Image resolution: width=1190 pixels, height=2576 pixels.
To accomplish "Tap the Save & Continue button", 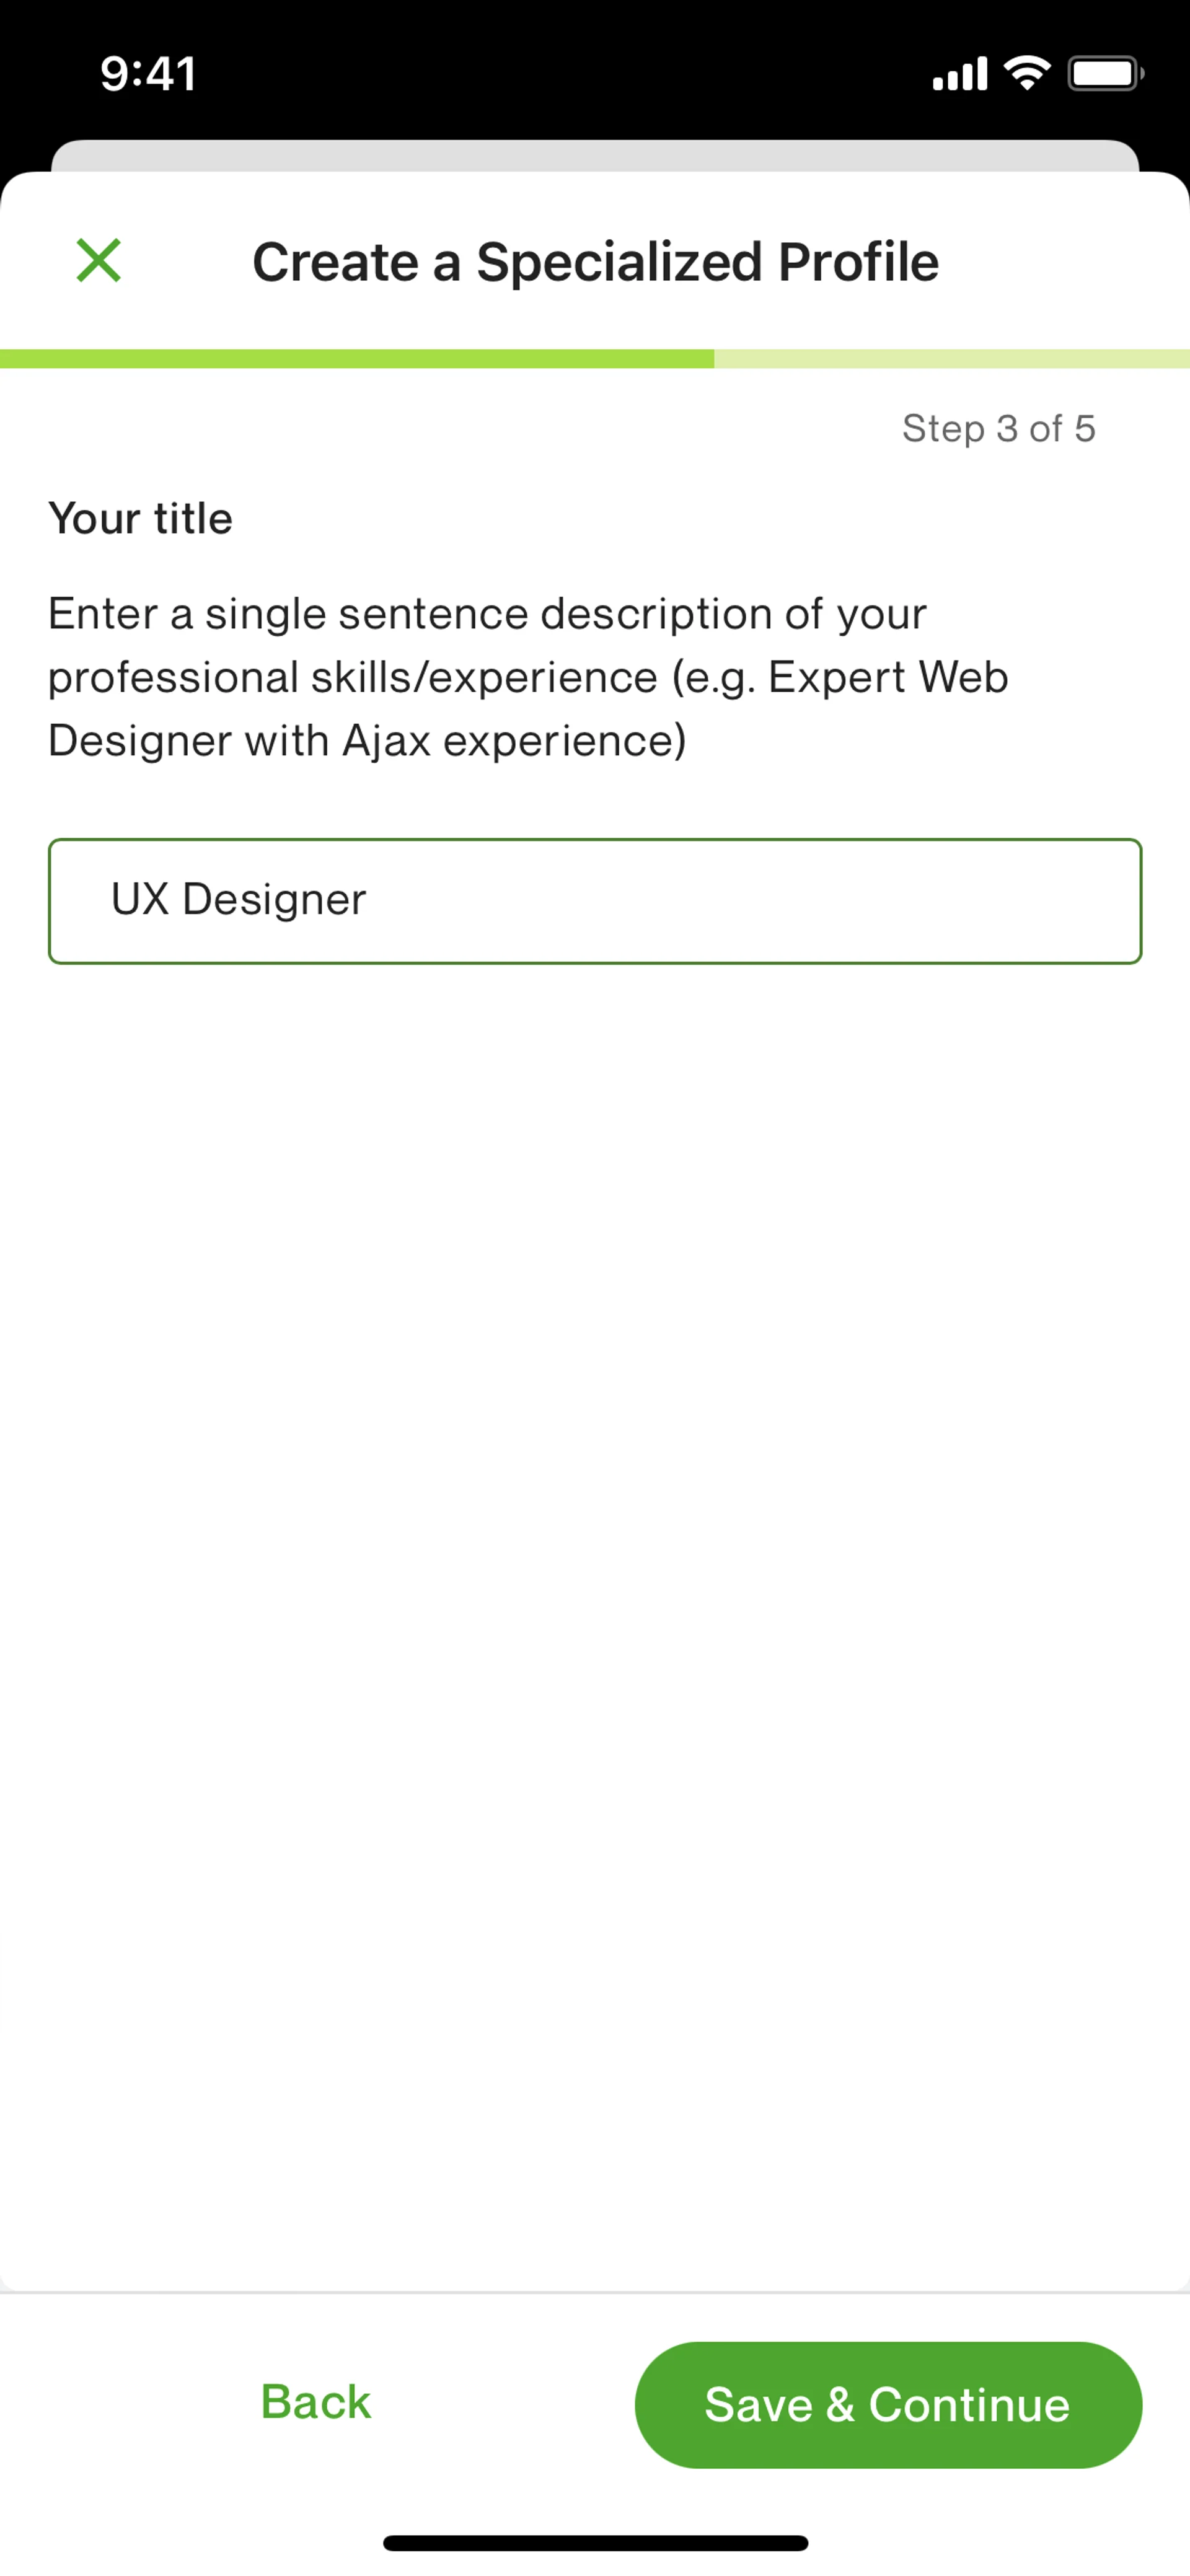I will [x=888, y=2404].
